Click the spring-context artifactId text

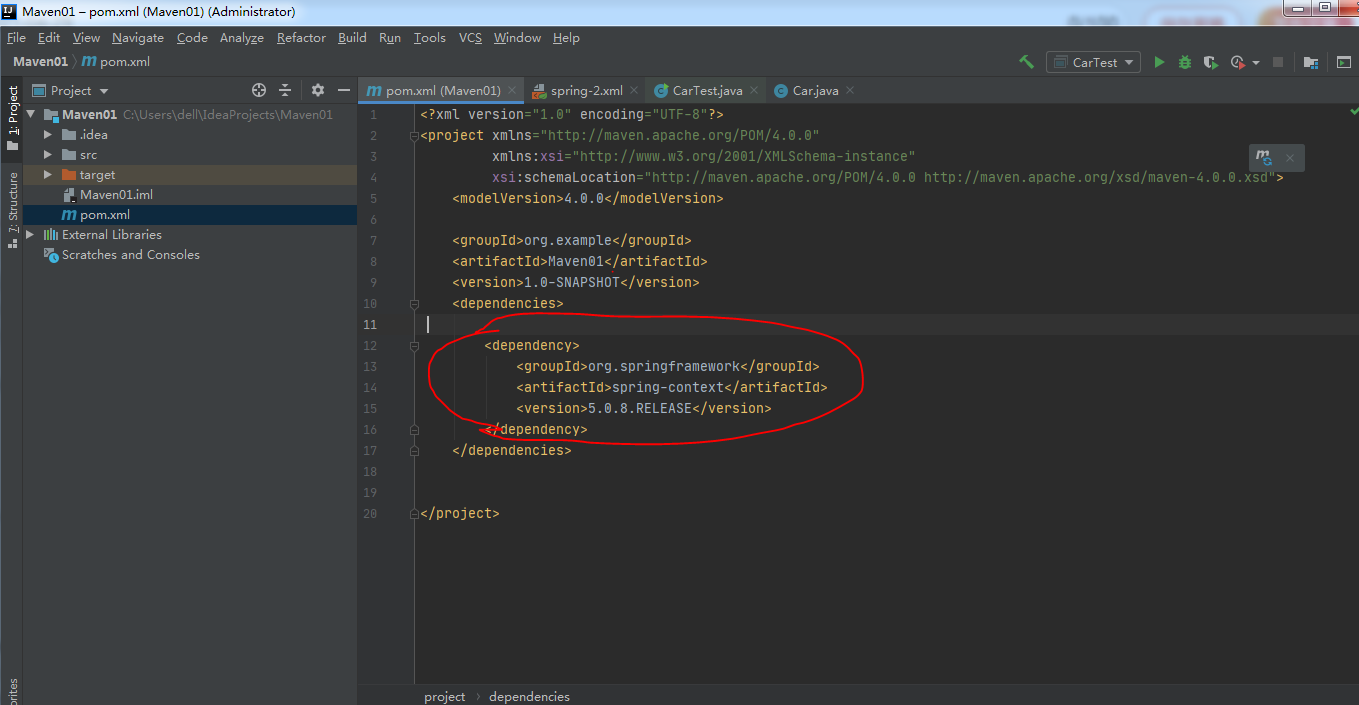point(667,387)
